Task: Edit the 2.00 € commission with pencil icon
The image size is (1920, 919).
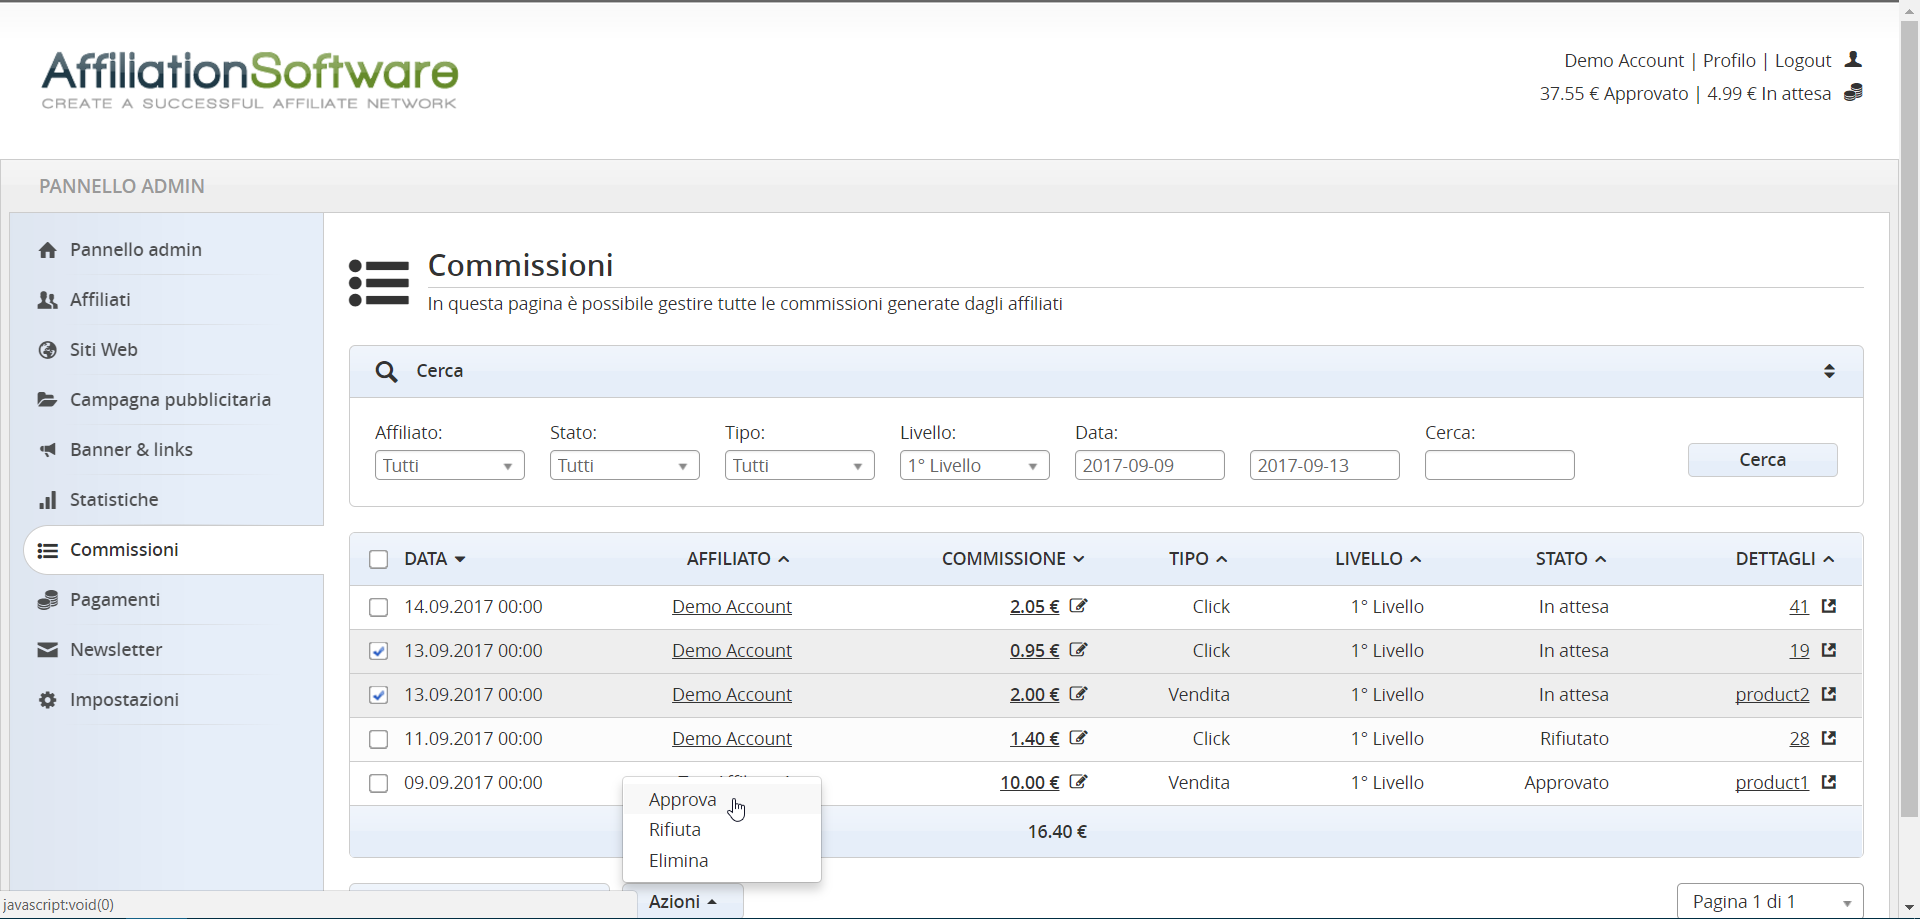Action: [x=1078, y=694]
